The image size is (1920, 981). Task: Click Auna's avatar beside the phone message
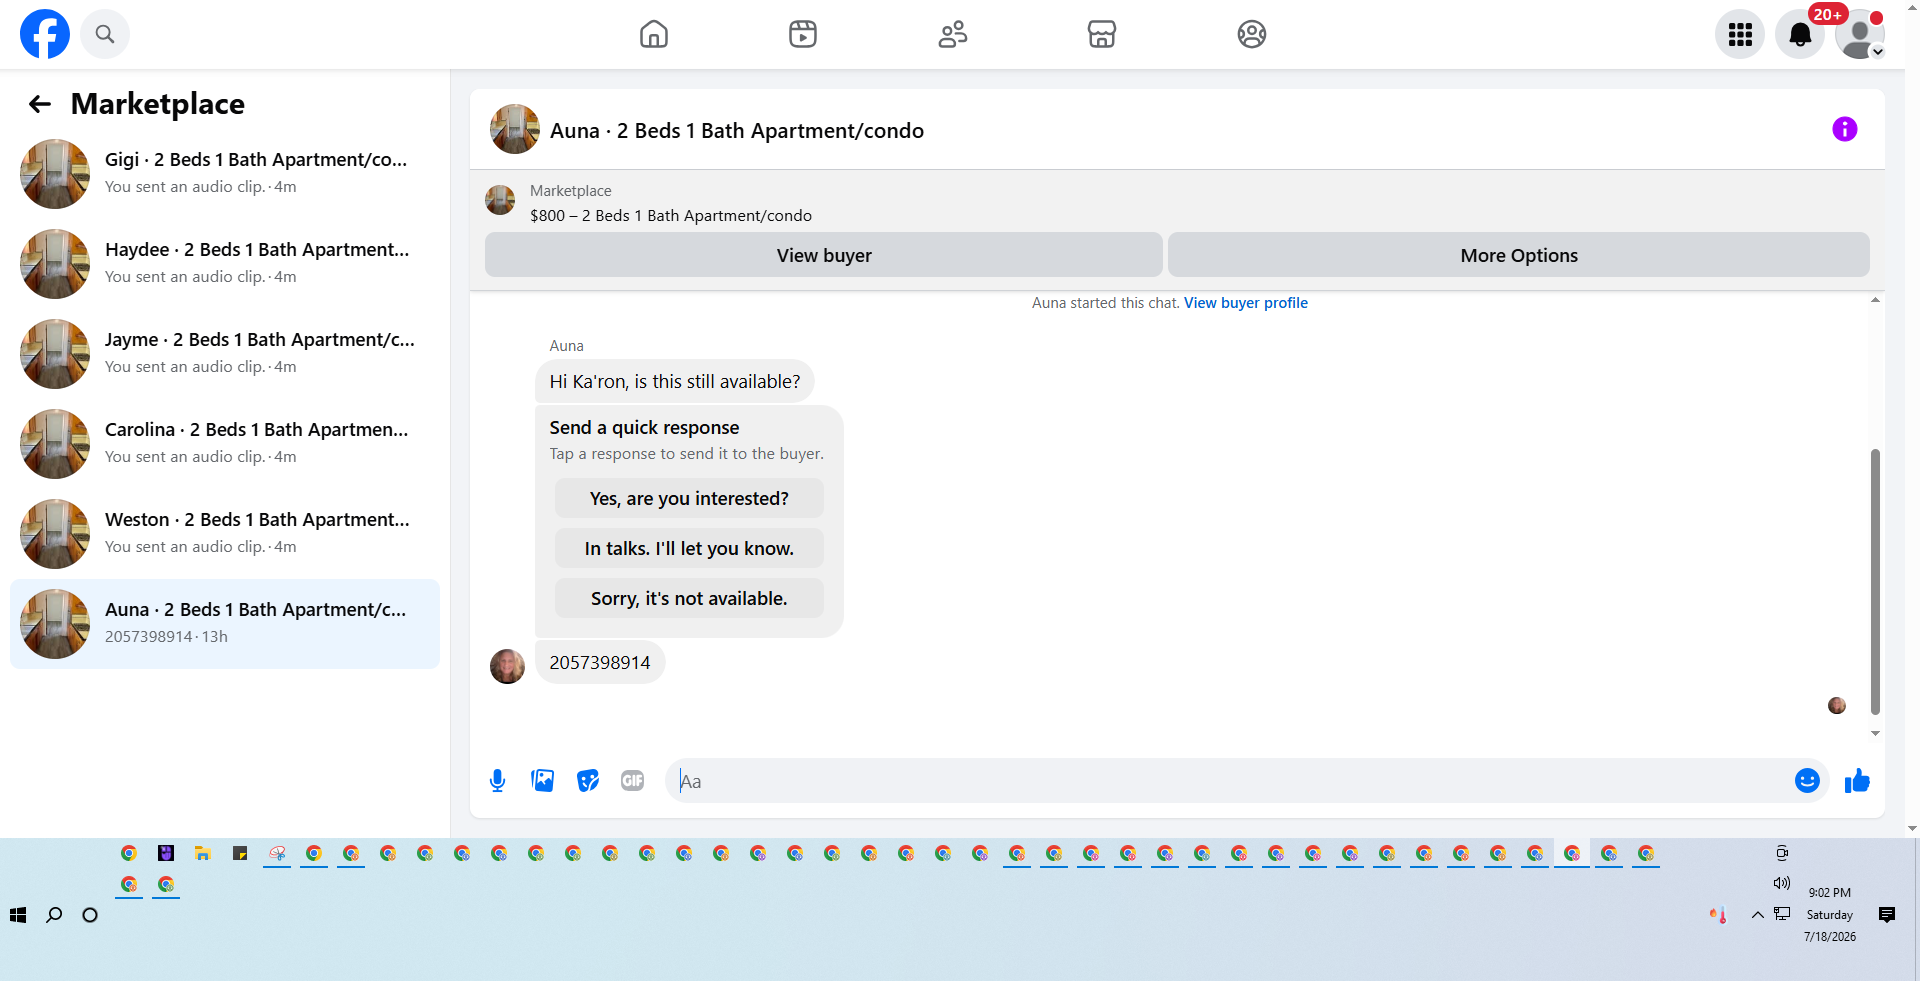pos(507,666)
